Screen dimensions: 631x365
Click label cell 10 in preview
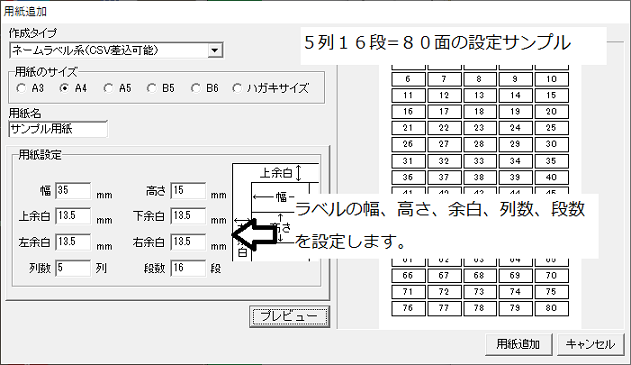(x=551, y=79)
